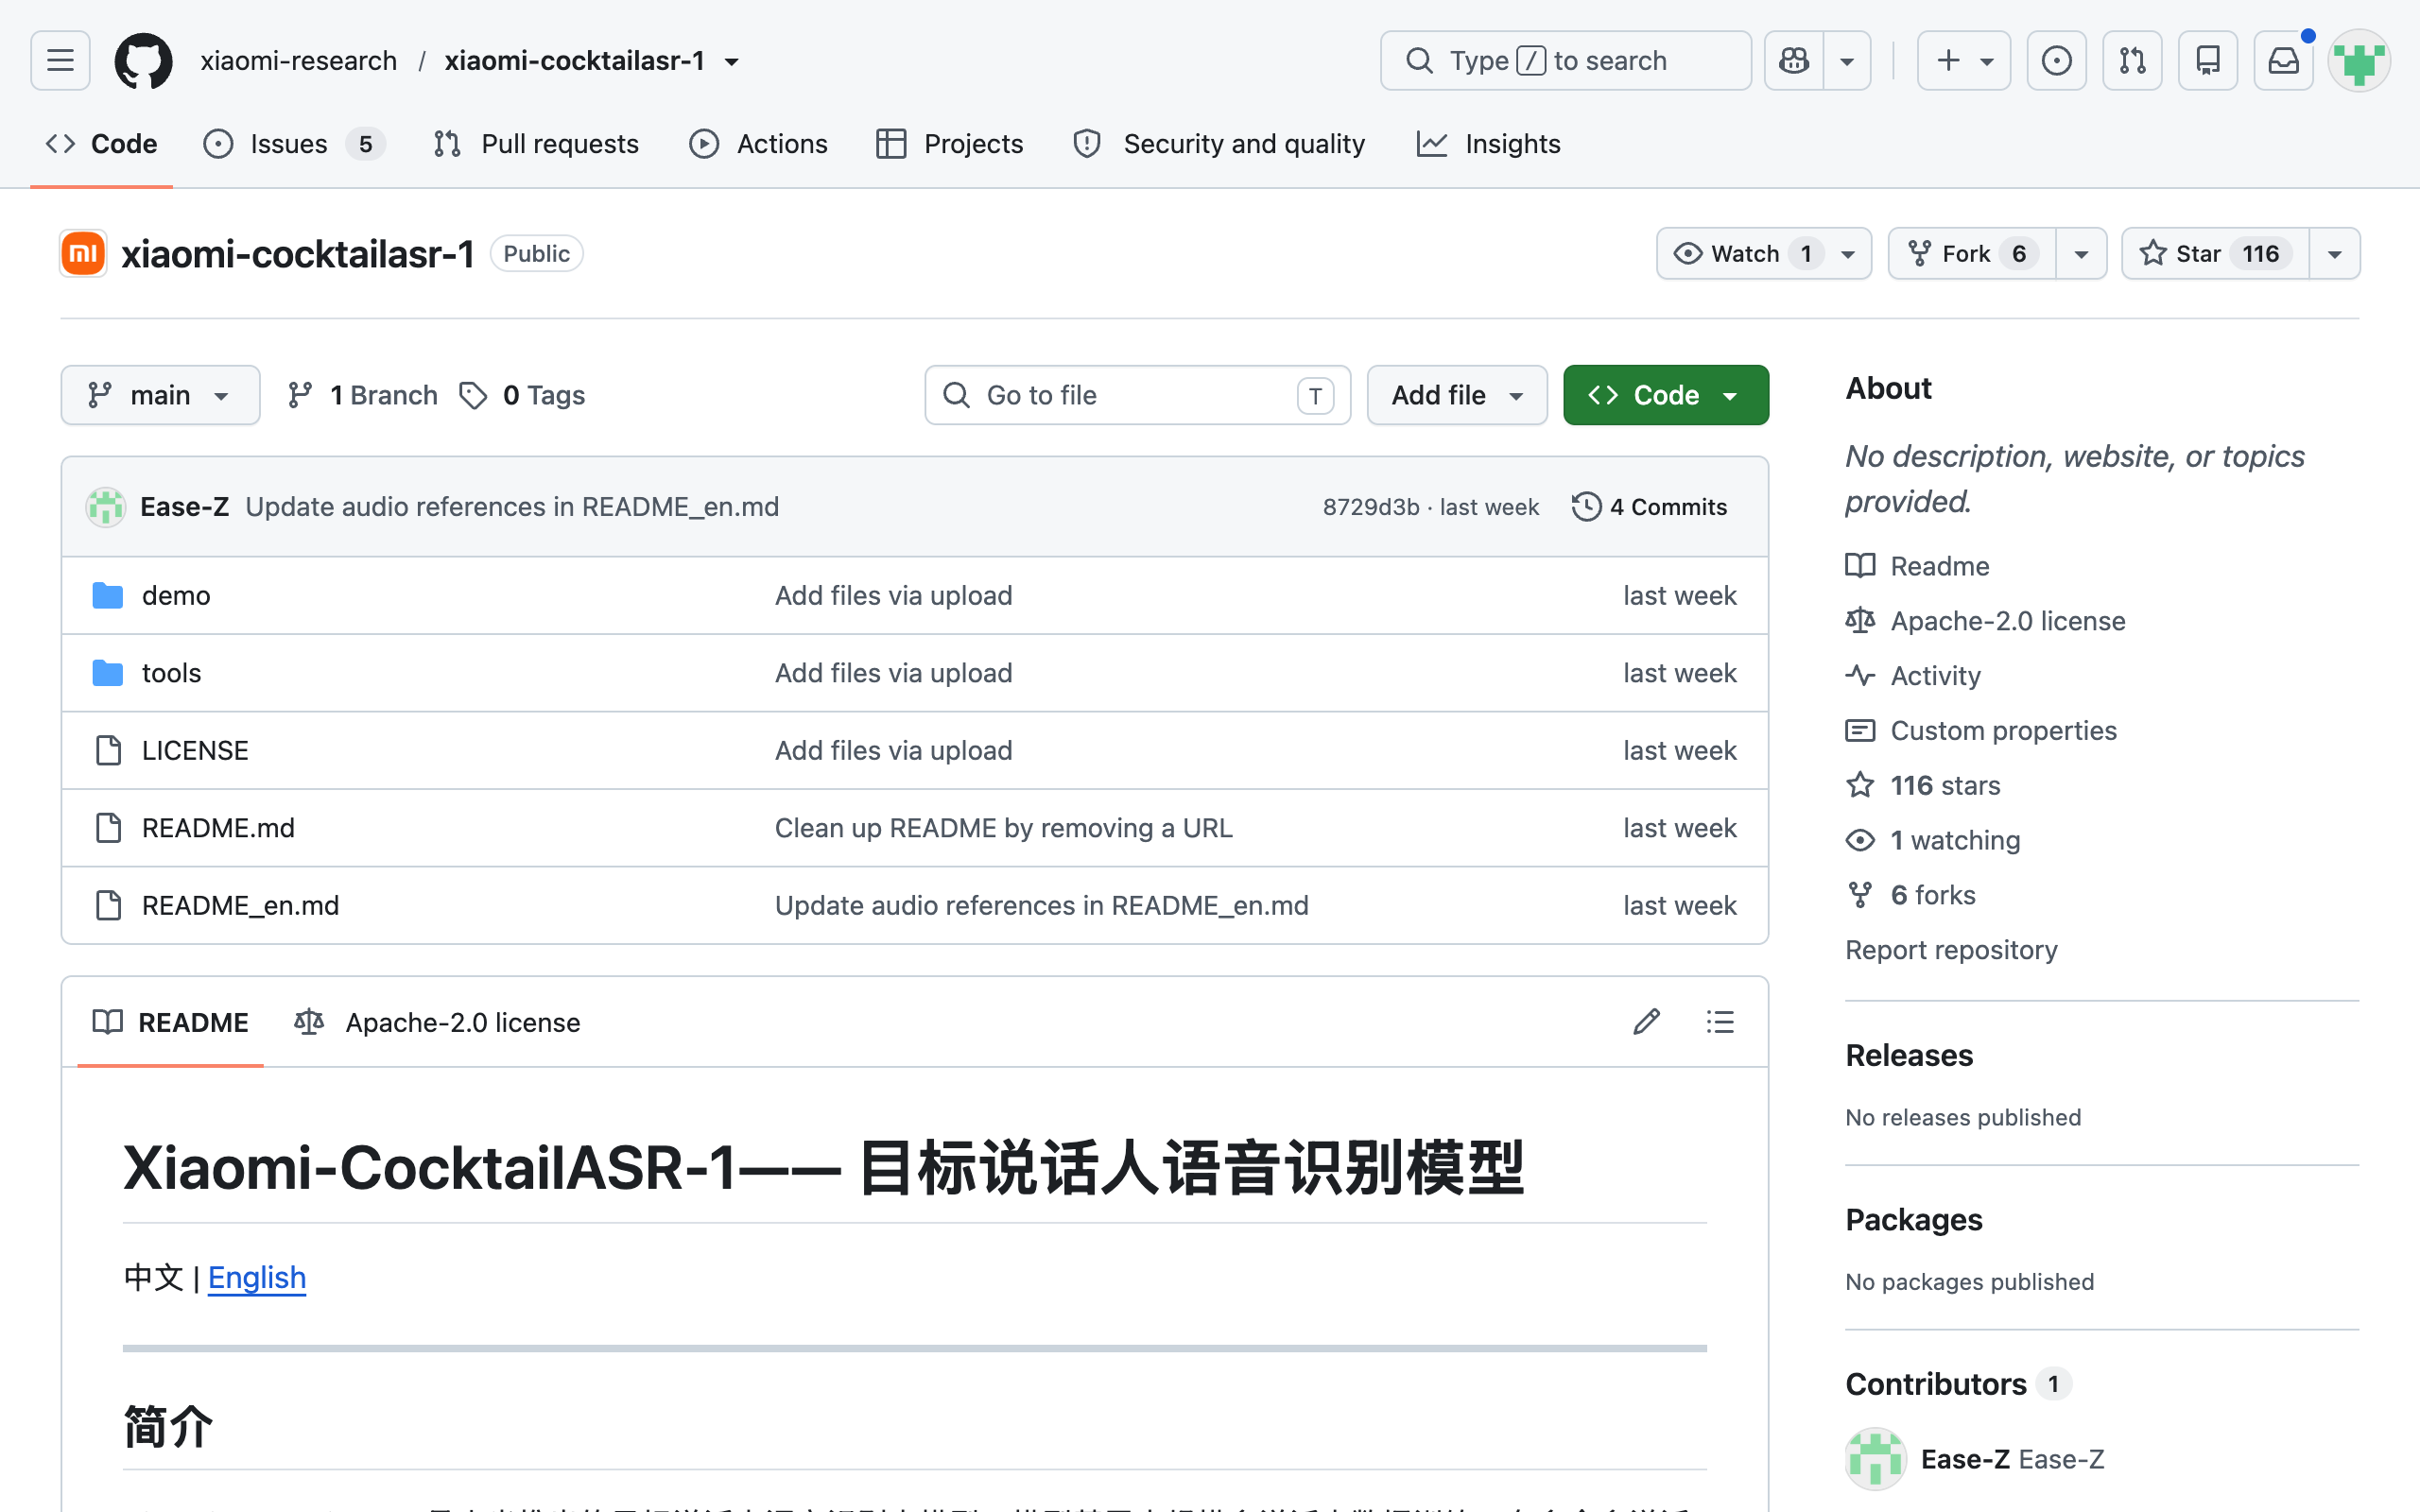Image resolution: width=2420 pixels, height=1512 pixels.
Task: View the 1 Branch list
Action: click(x=362, y=395)
